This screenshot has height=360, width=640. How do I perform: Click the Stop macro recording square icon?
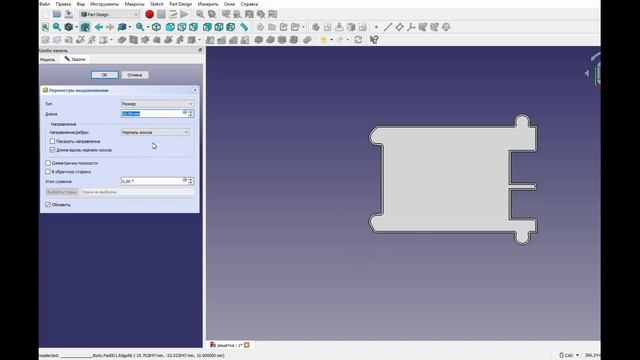point(161,14)
